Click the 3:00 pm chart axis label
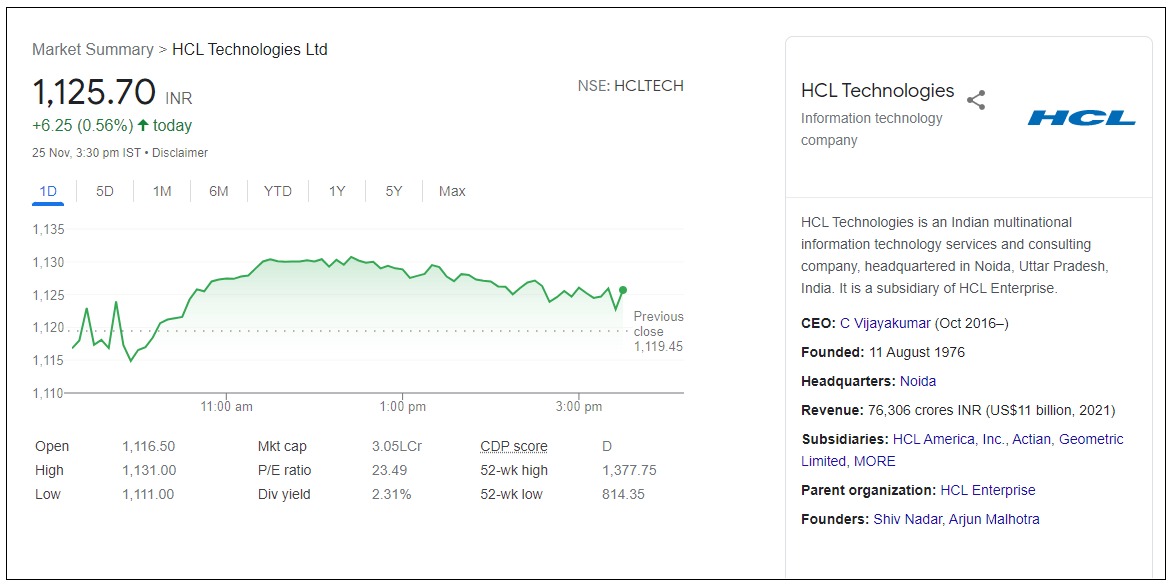 point(580,407)
